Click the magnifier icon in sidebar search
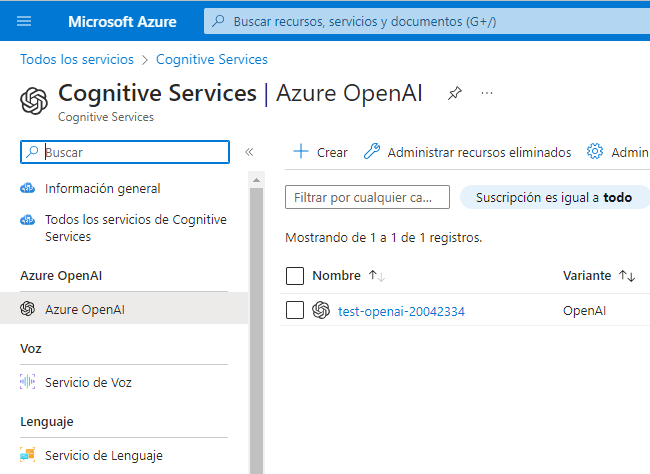 pyautogui.click(x=32, y=152)
